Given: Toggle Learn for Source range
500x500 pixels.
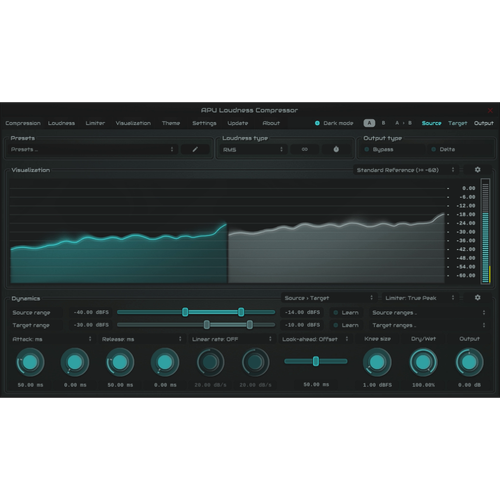Looking at the screenshot, I should 346,313.
